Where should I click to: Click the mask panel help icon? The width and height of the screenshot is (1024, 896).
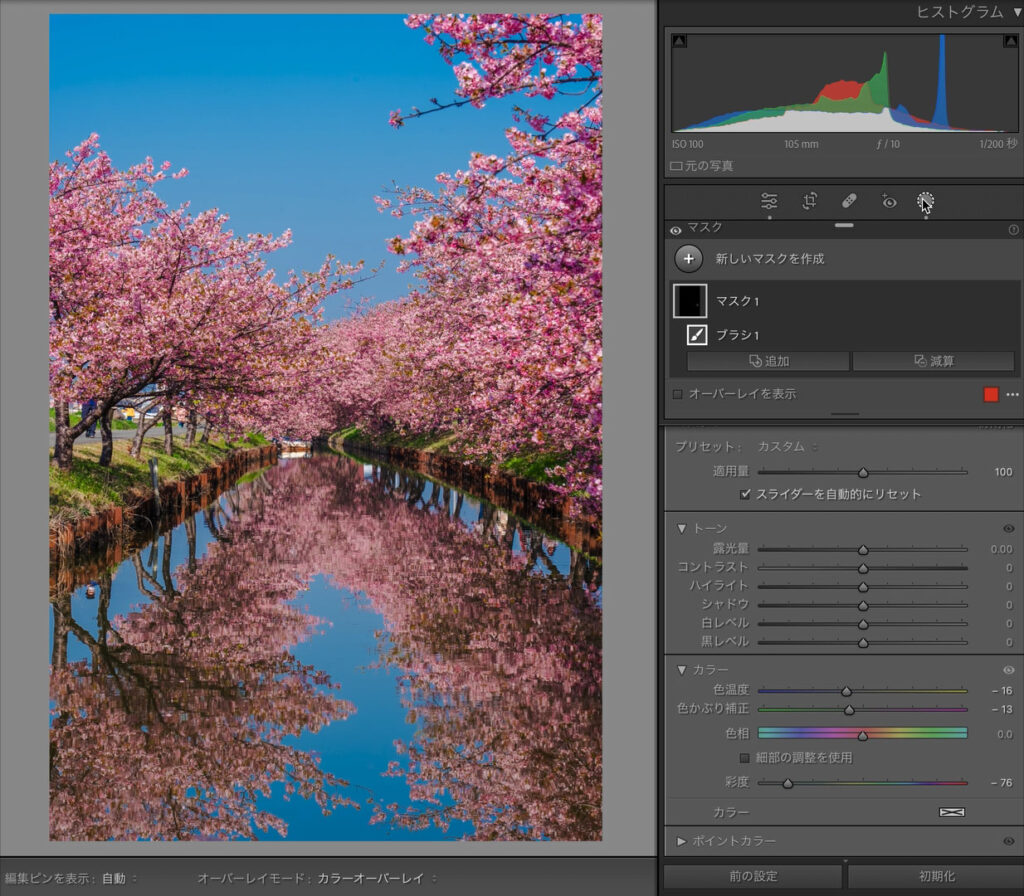(x=1013, y=230)
